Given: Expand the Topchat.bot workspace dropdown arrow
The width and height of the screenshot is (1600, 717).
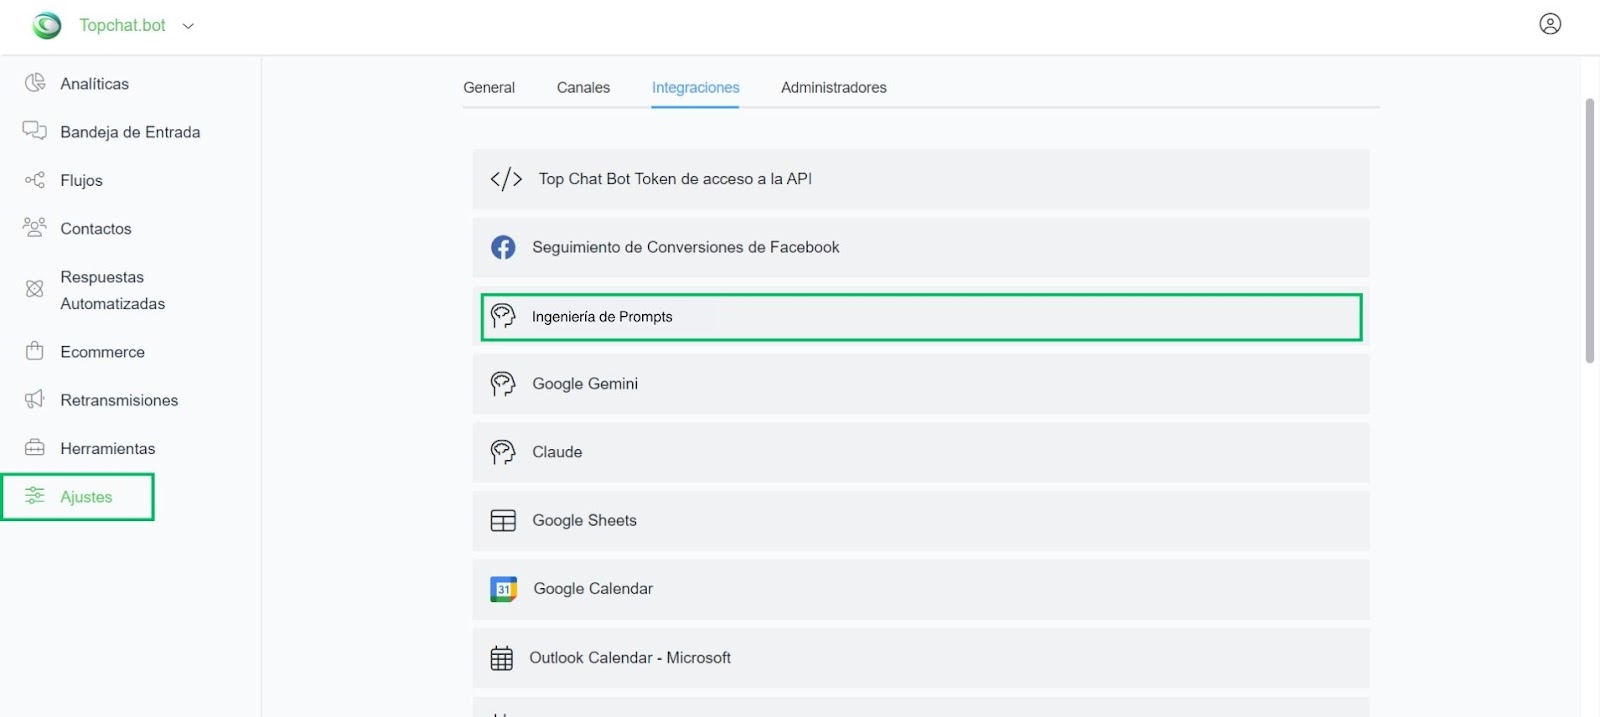Looking at the screenshot, I should (188, 26).
